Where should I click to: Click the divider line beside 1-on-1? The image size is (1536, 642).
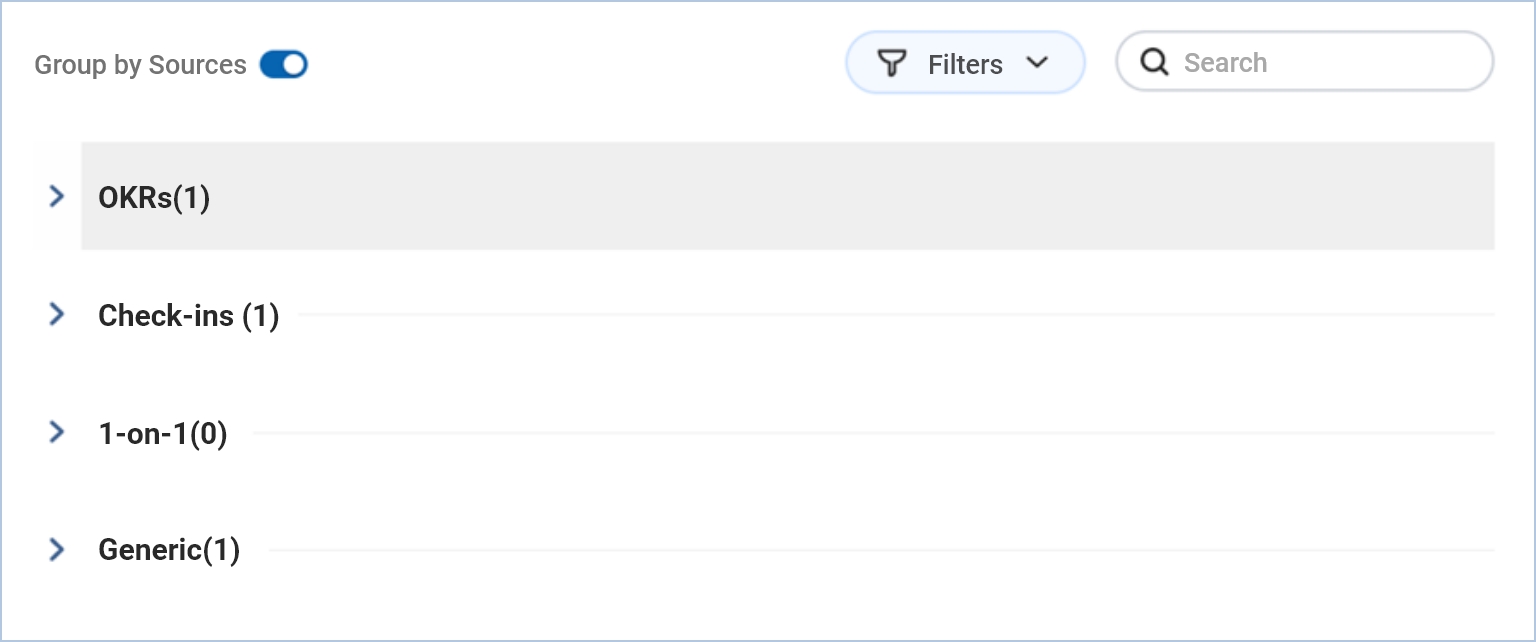click(x=870, y=433)
